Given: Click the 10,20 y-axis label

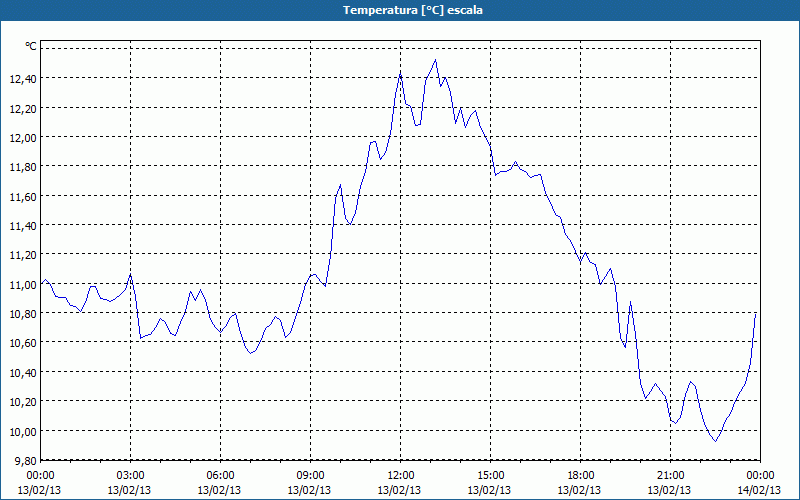Looking at the screenshot, I should [23, 402].
